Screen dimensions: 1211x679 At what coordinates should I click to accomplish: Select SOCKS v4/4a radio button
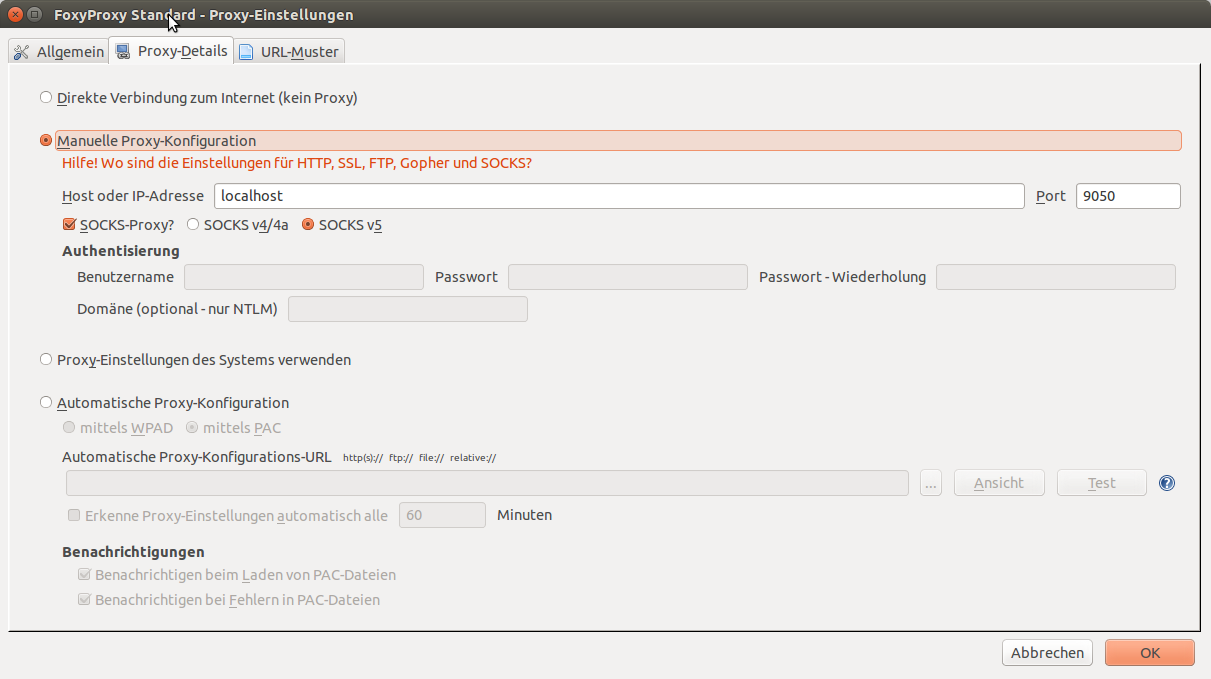[194, 225]
